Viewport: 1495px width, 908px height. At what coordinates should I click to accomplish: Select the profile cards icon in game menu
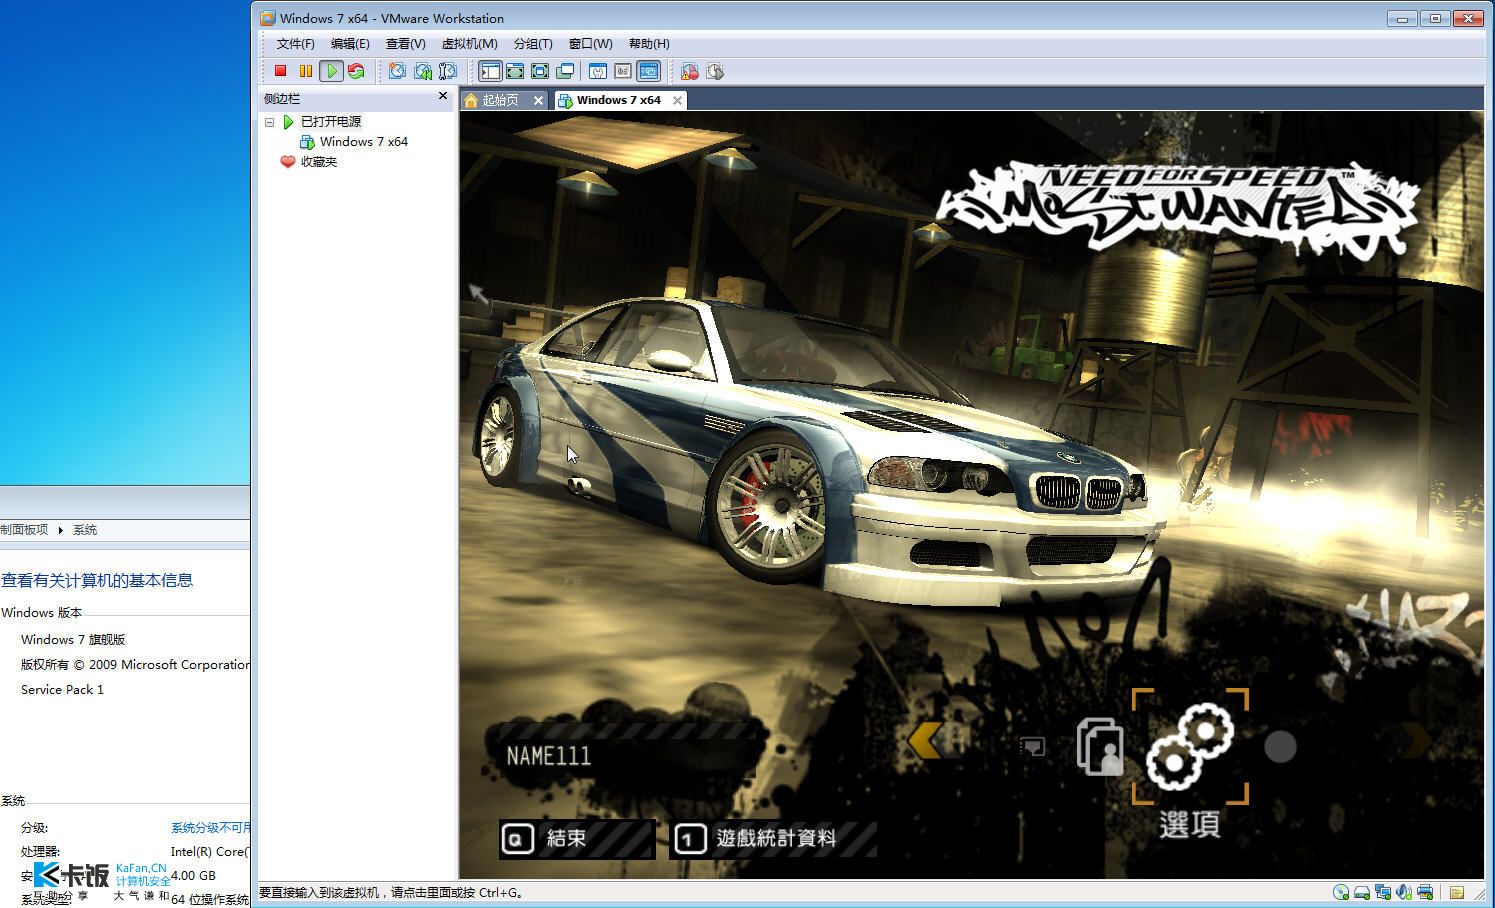click(1100, 746)
